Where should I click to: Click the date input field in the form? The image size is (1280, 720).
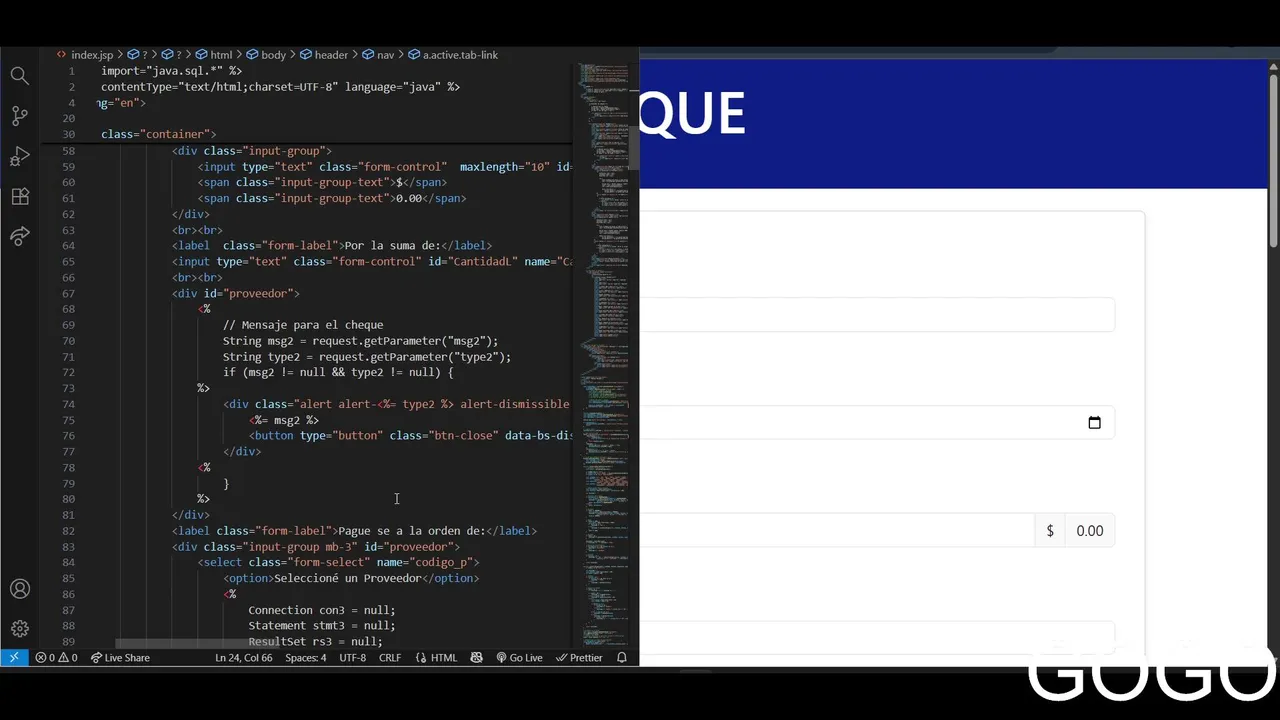pyautogui.click(x=877, y=423)
